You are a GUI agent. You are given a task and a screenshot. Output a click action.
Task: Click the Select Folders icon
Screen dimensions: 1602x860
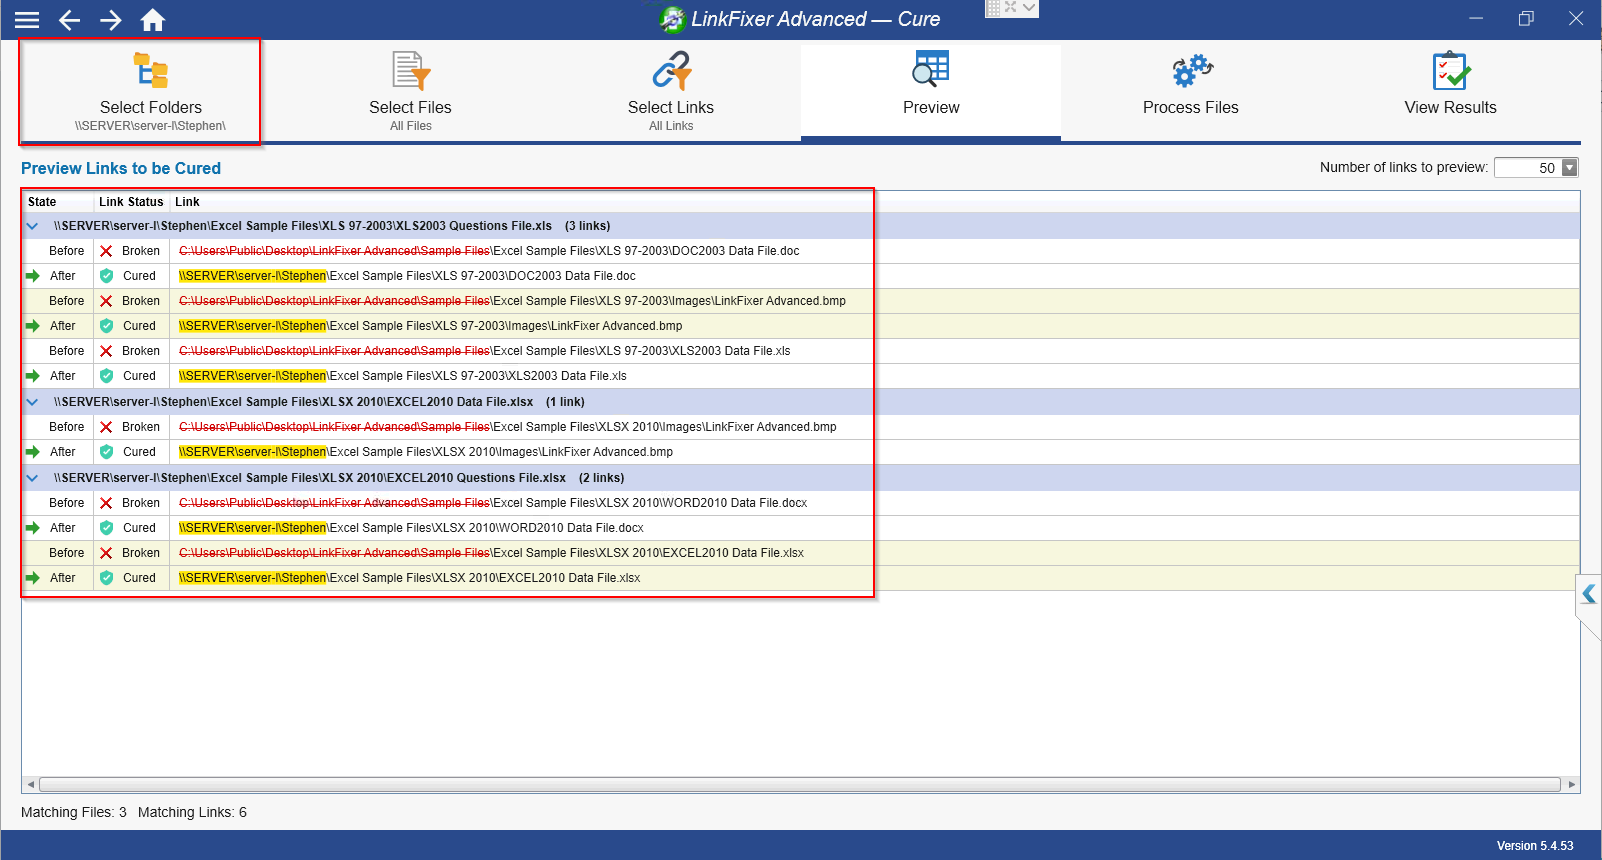pos(151,71)
